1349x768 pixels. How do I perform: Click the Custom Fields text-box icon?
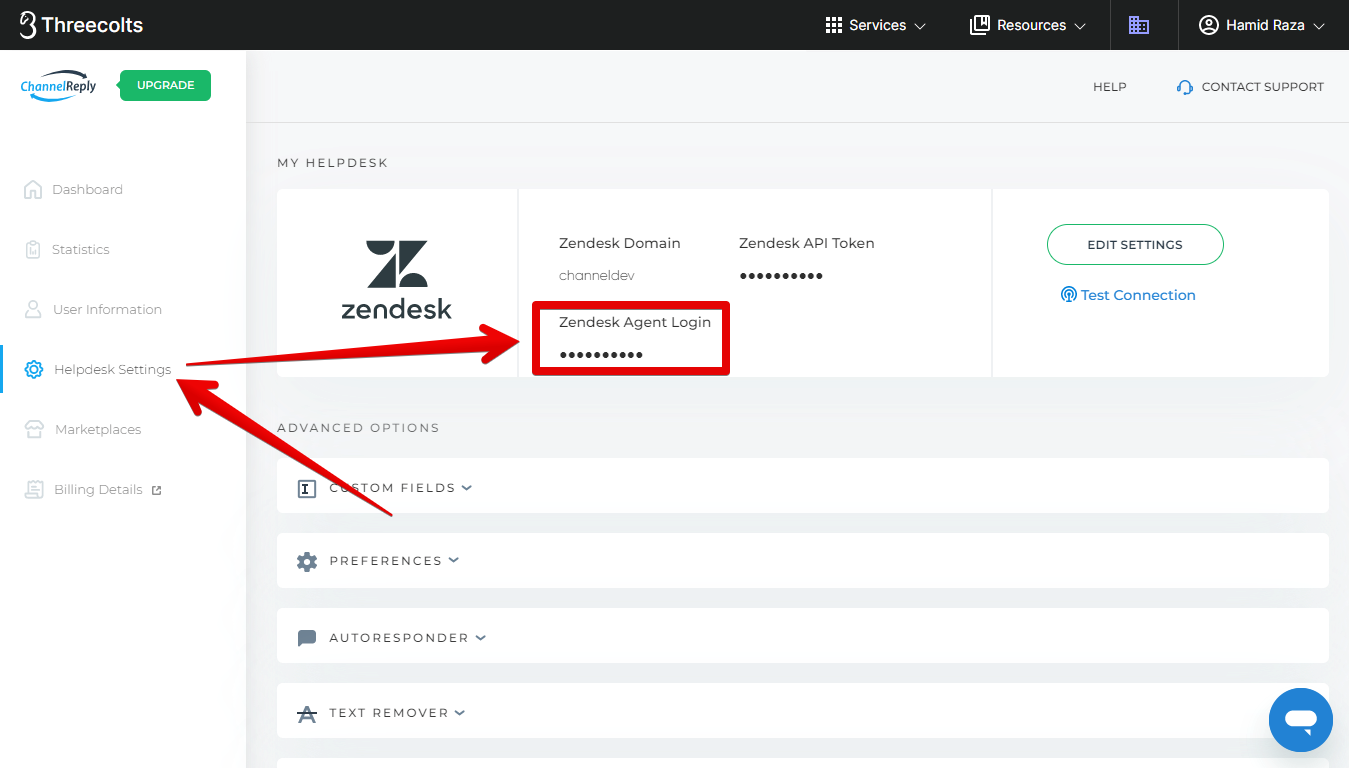(x=307, y=489)
